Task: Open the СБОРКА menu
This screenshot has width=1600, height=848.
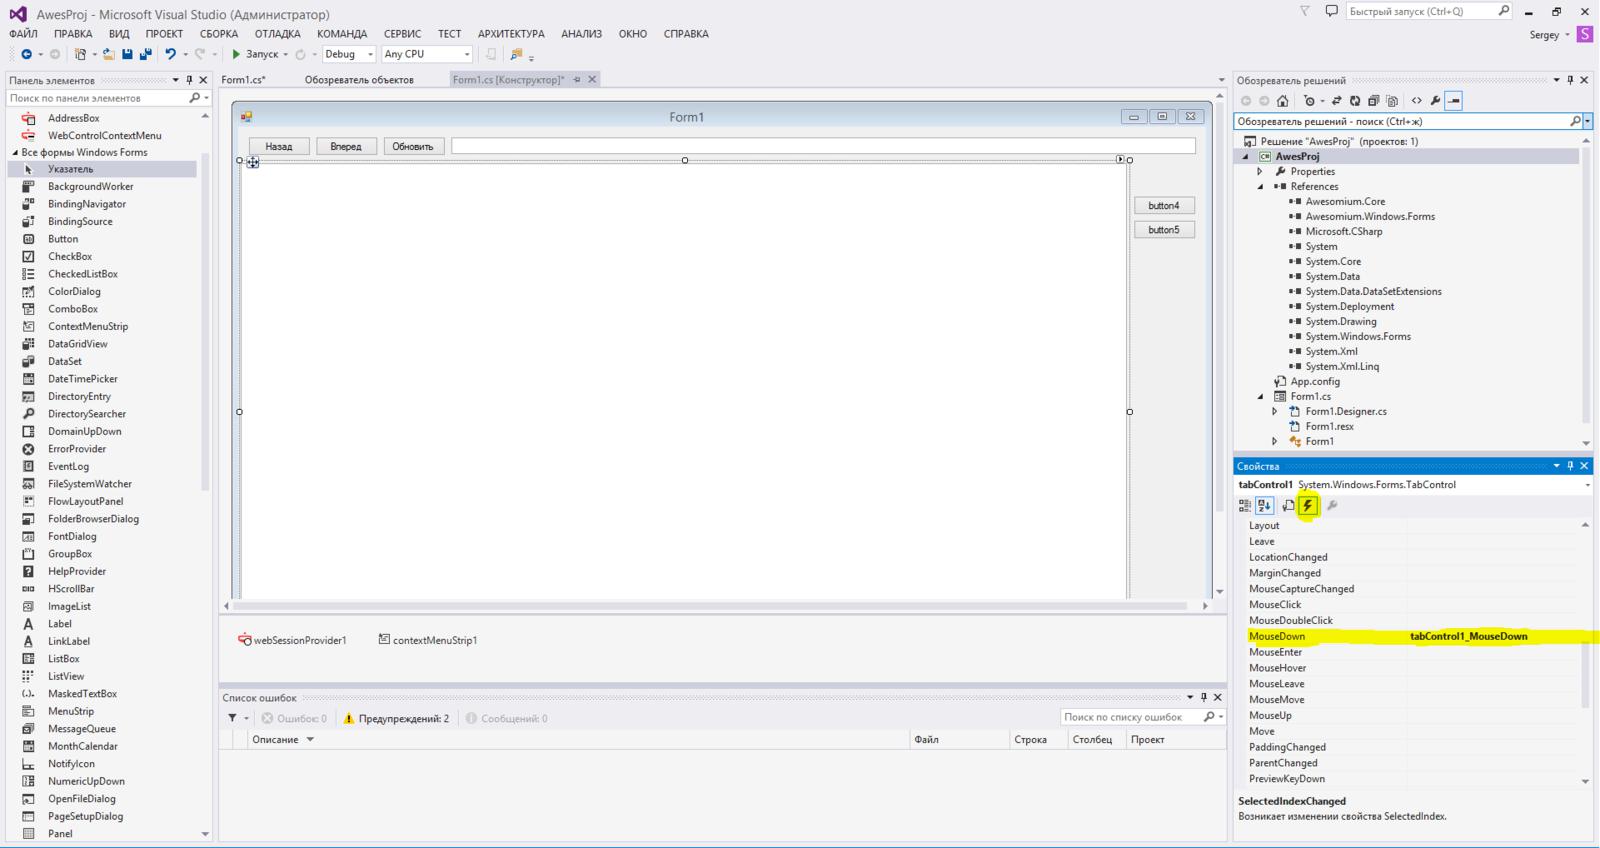Action: coord(218,34)
